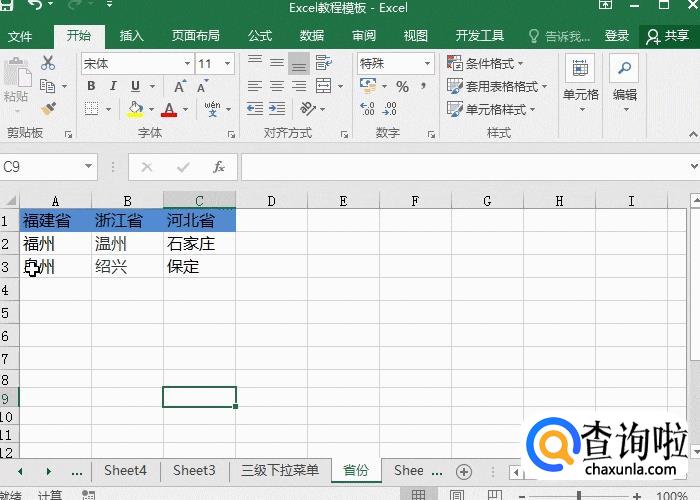Open the font size 11 dropdown
The image size is (700, 500).
tap(228, 63)
